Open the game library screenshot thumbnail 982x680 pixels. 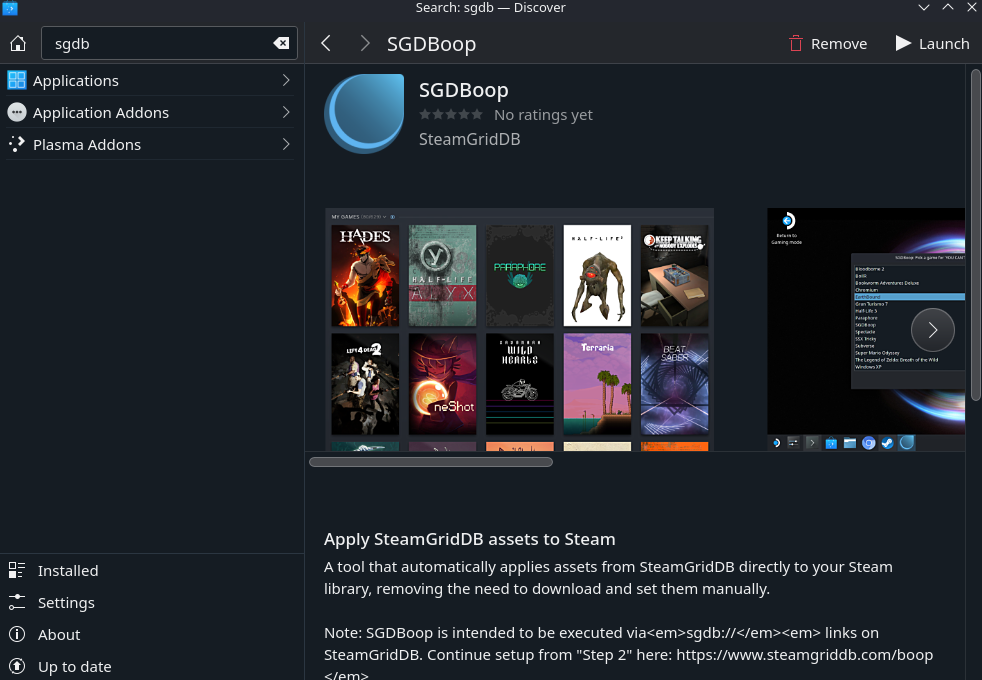point(519,329)
